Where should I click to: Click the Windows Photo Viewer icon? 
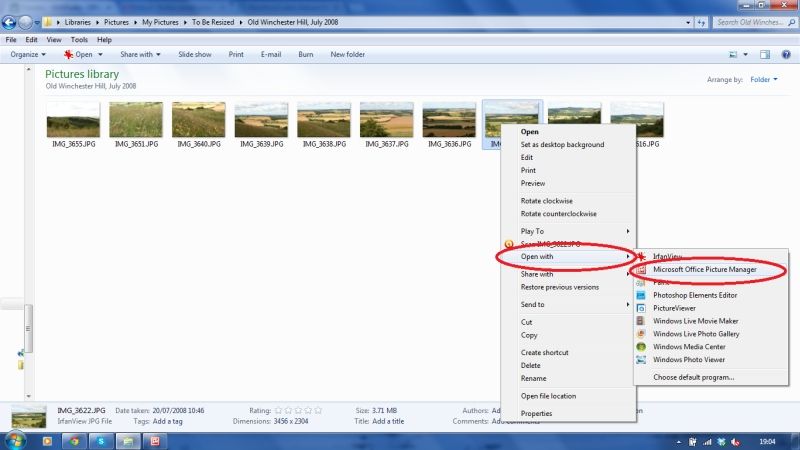coord(641,360)
